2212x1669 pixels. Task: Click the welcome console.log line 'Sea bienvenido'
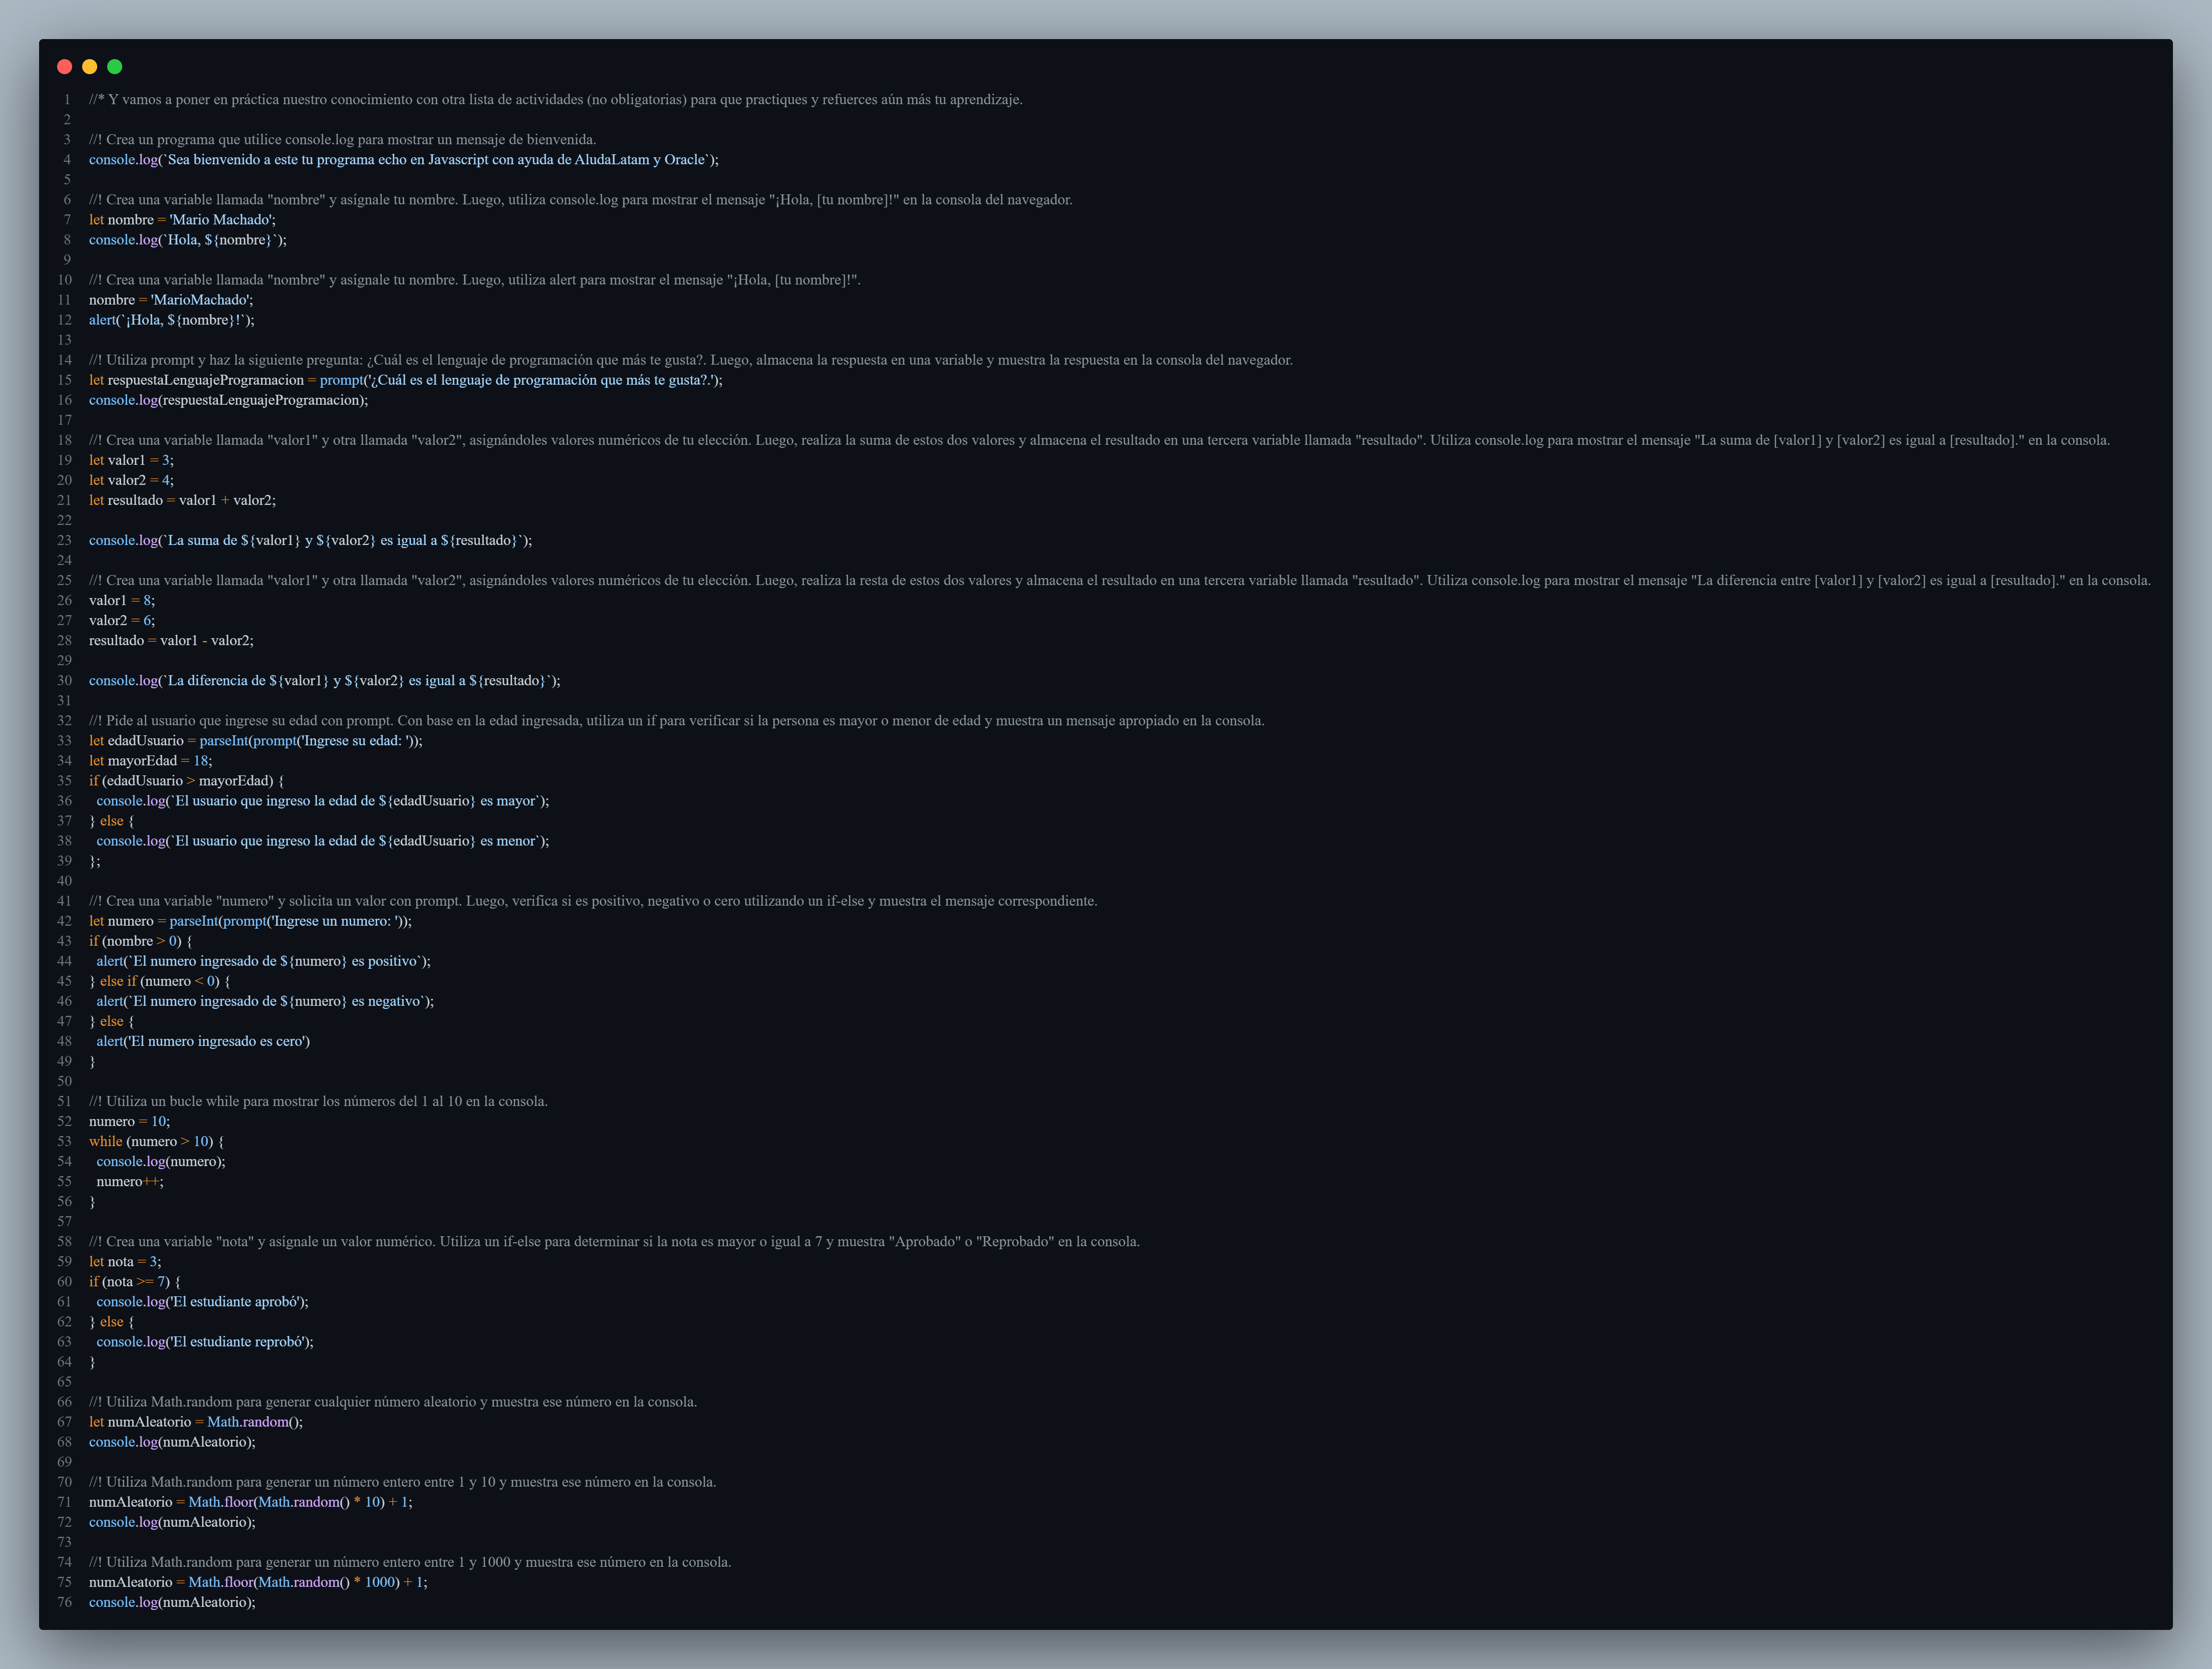coord(404,160)
